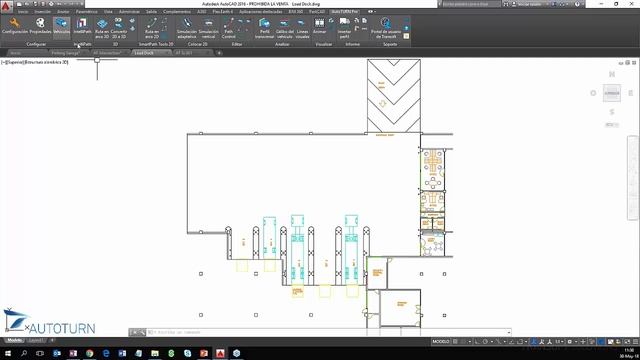Switch to the Layout1 tab
Image resolution: width=640 pixels, height=360 pixels.
click(x=36, y=340)
